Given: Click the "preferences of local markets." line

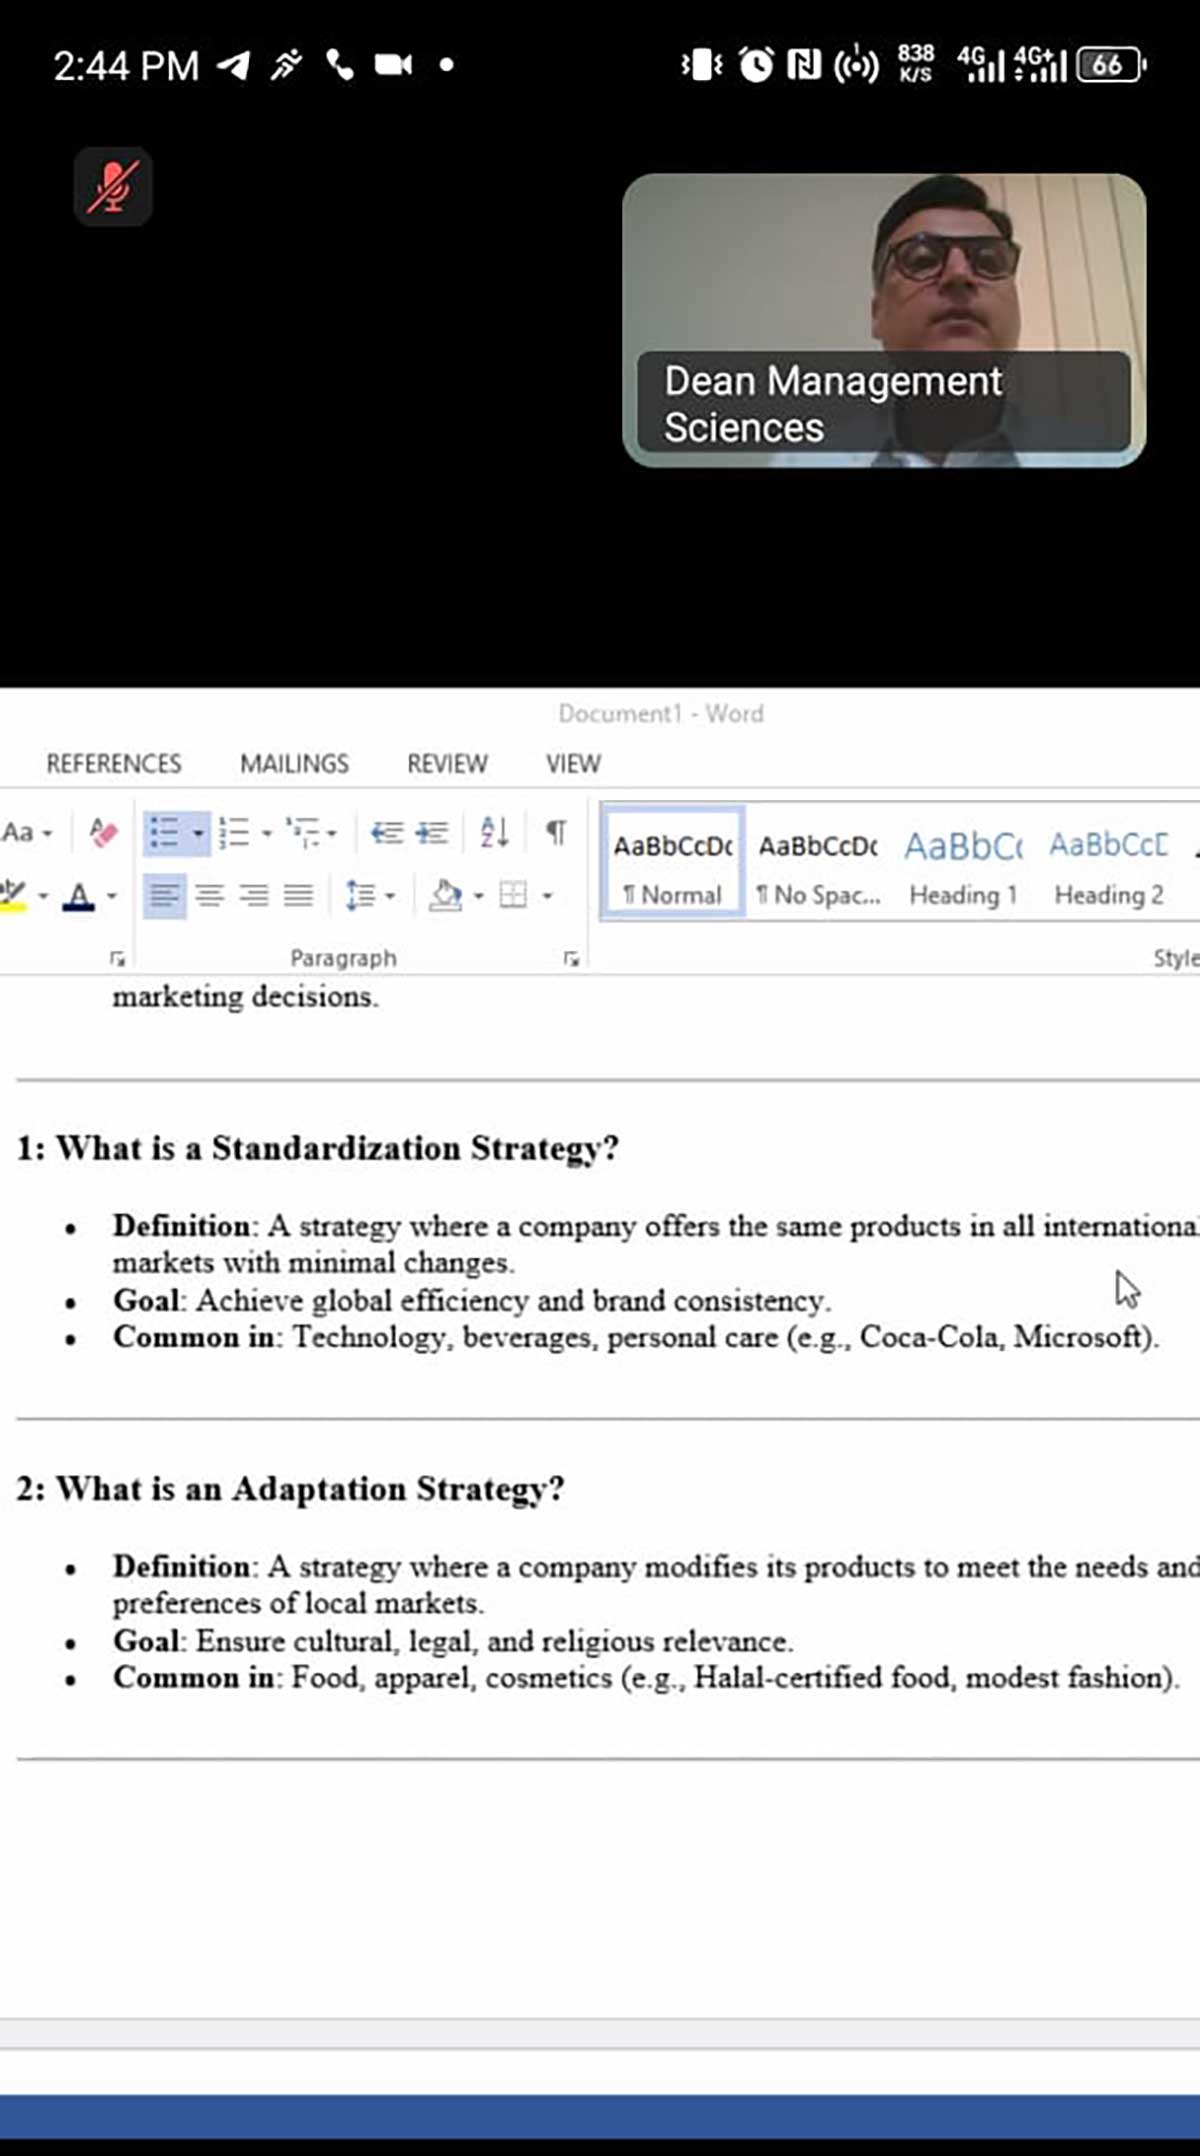Looking at the screenshot, I should point(298,1603).
